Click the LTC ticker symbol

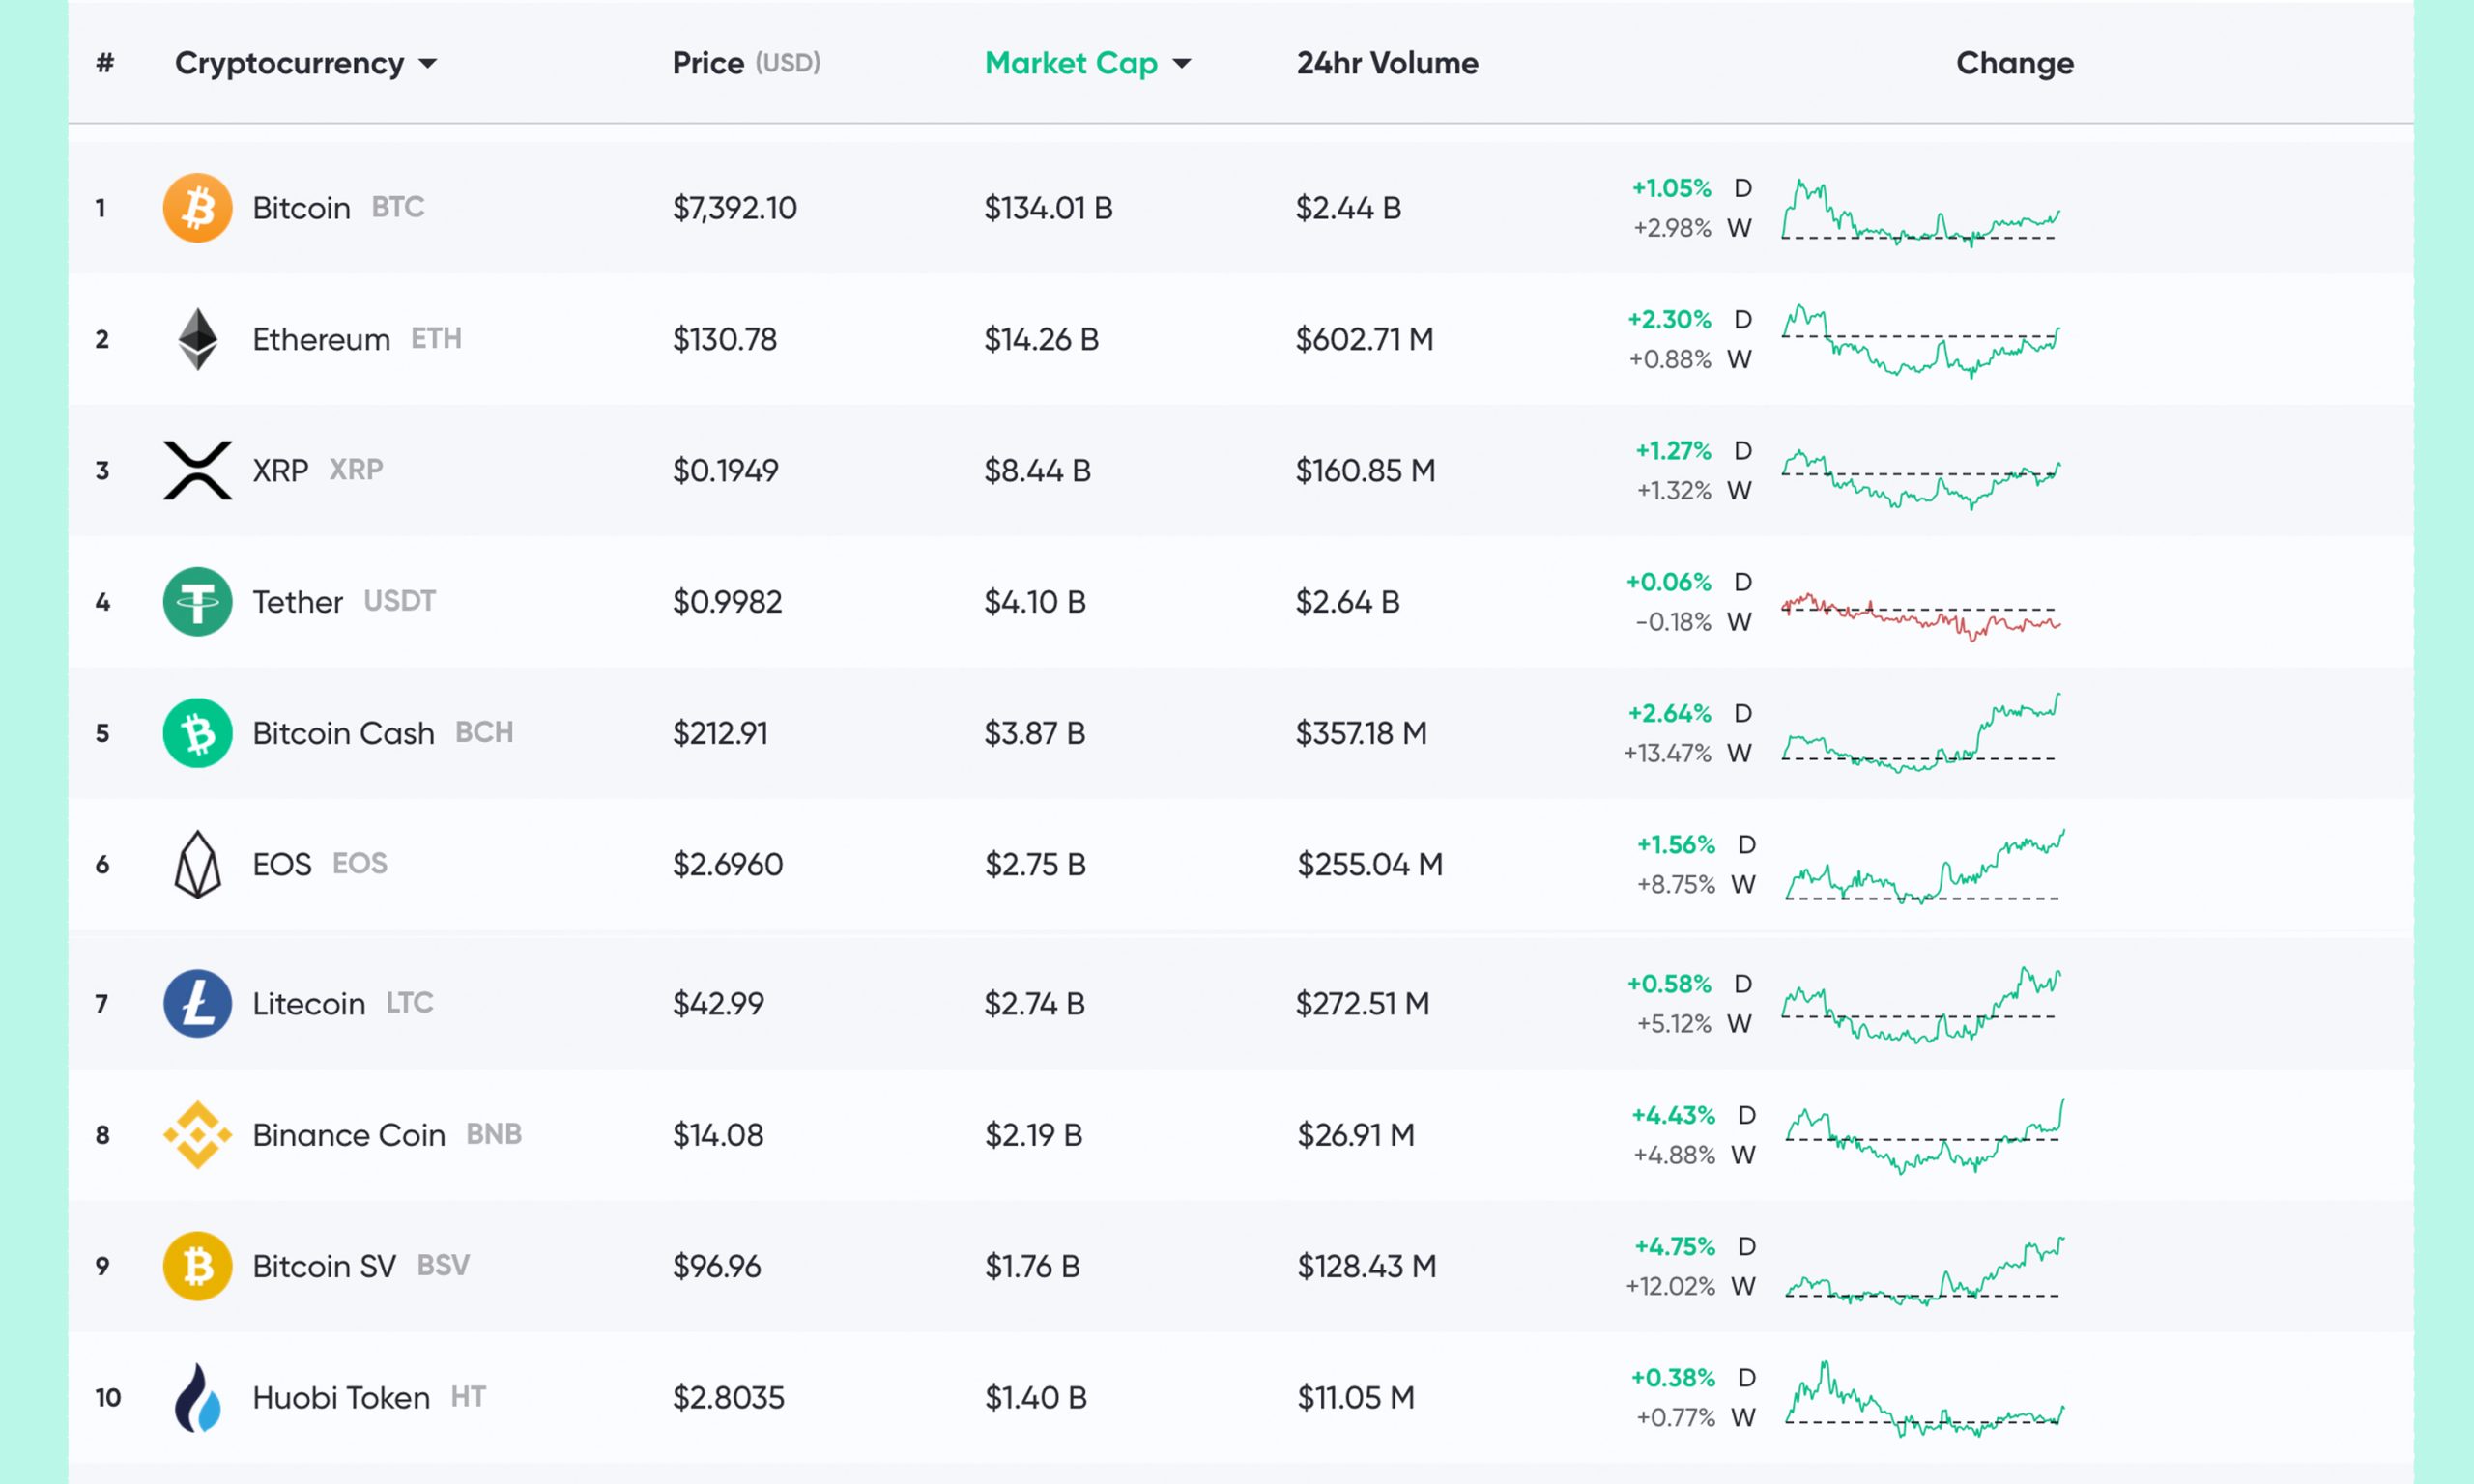pyautogui.click(x=410, y=1002)
